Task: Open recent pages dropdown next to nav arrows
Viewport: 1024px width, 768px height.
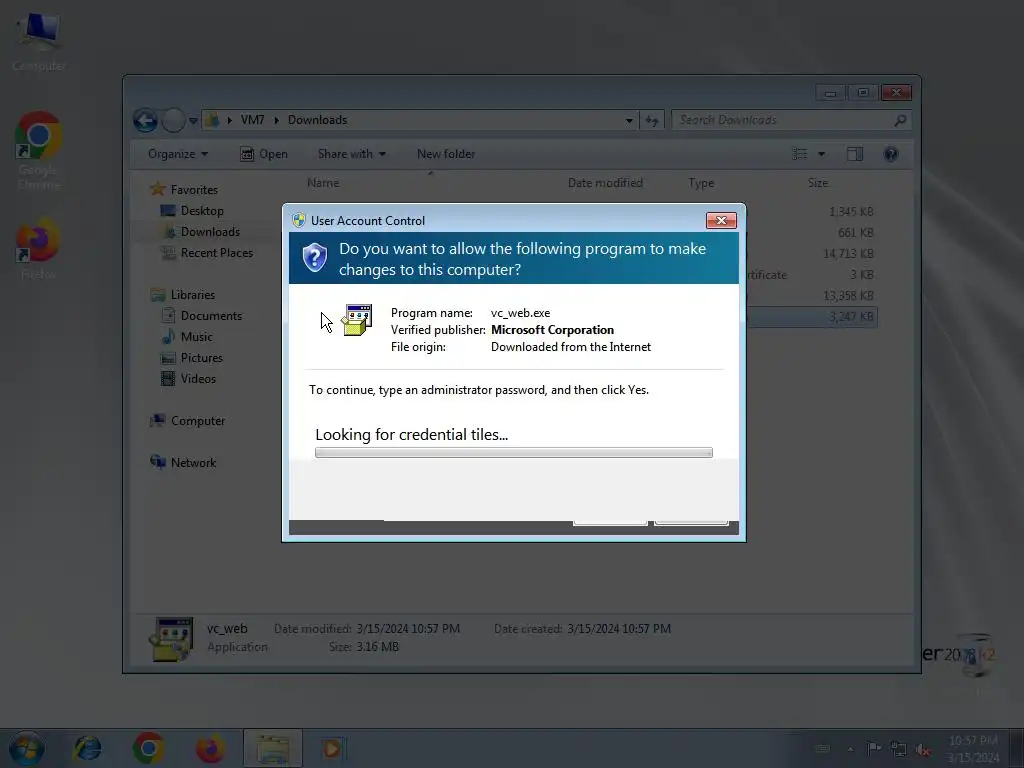Action: coord(193,121)
